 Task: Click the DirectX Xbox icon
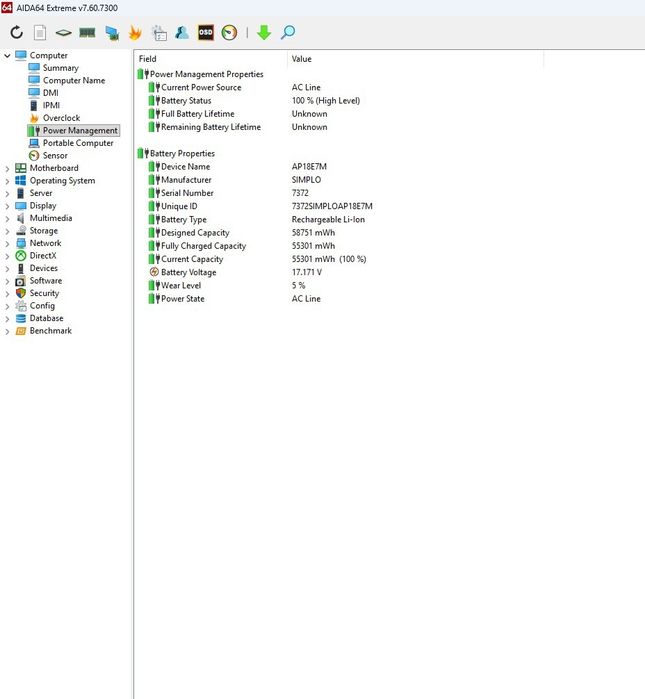click(x=21, y=255)
